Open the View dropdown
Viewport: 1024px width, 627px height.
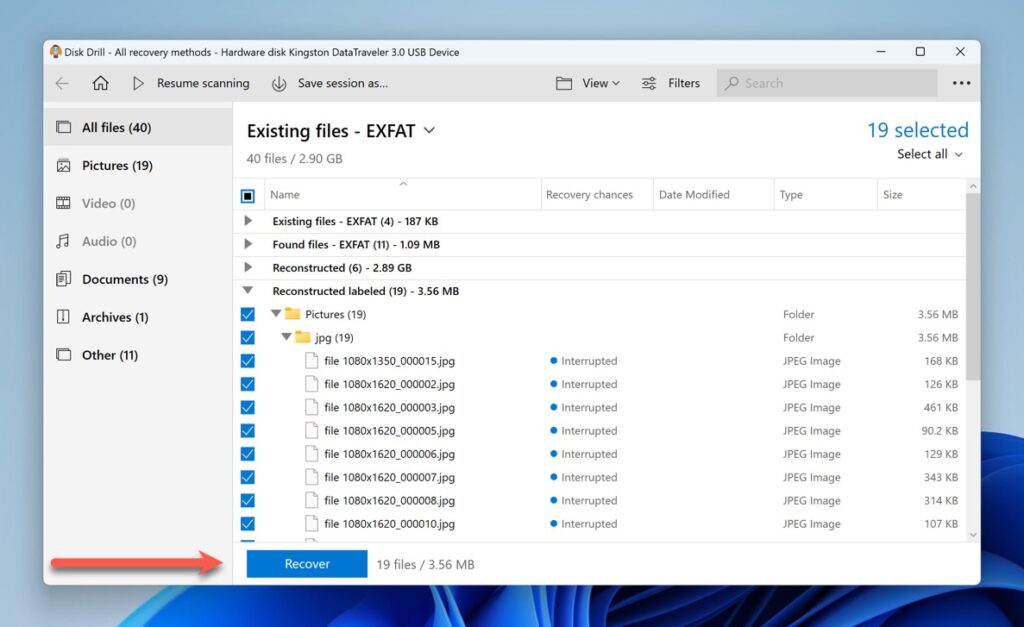[x=596, y=84]
